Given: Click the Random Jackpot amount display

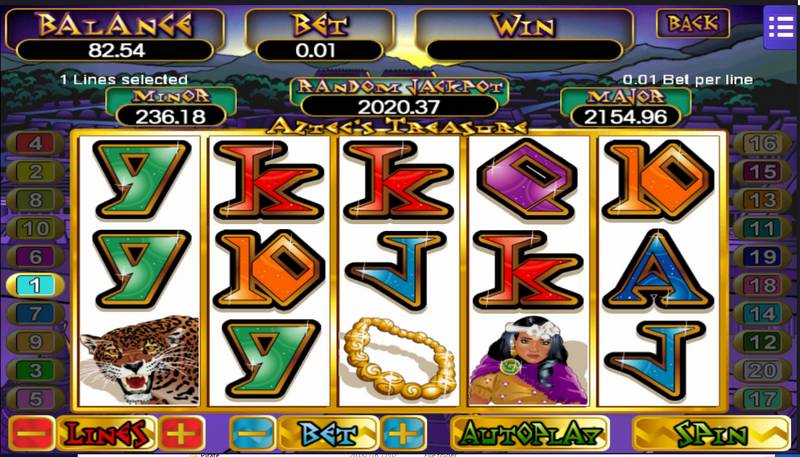Looking at the screenshot, I should 399,107.
